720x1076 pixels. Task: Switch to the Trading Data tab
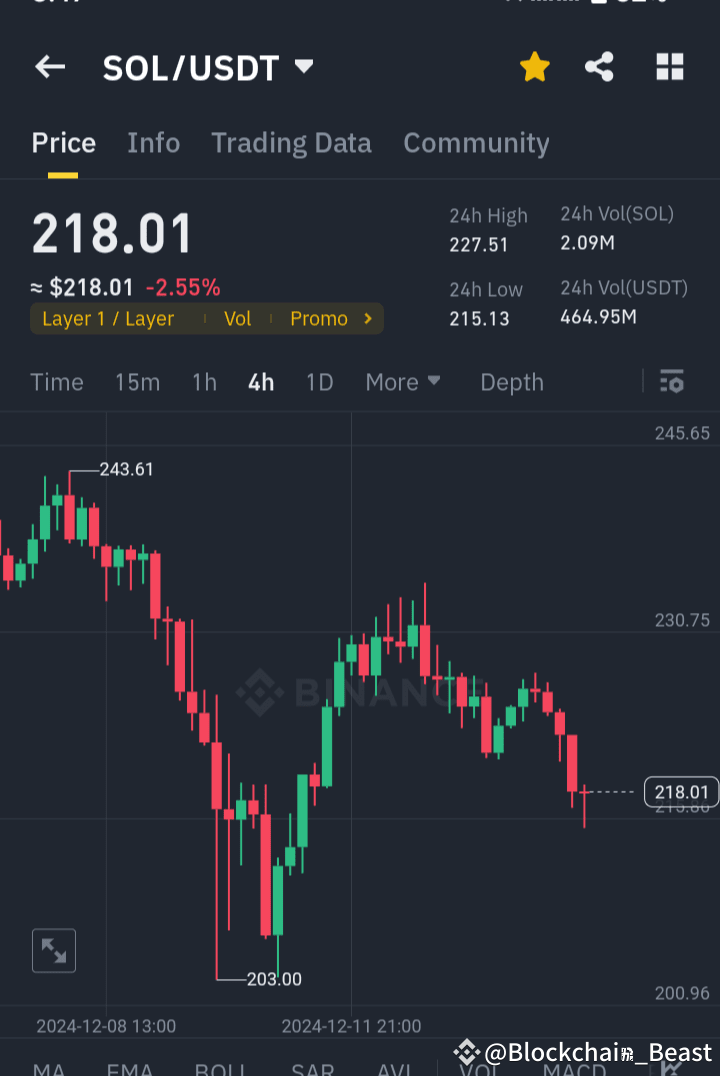[291, 142]
